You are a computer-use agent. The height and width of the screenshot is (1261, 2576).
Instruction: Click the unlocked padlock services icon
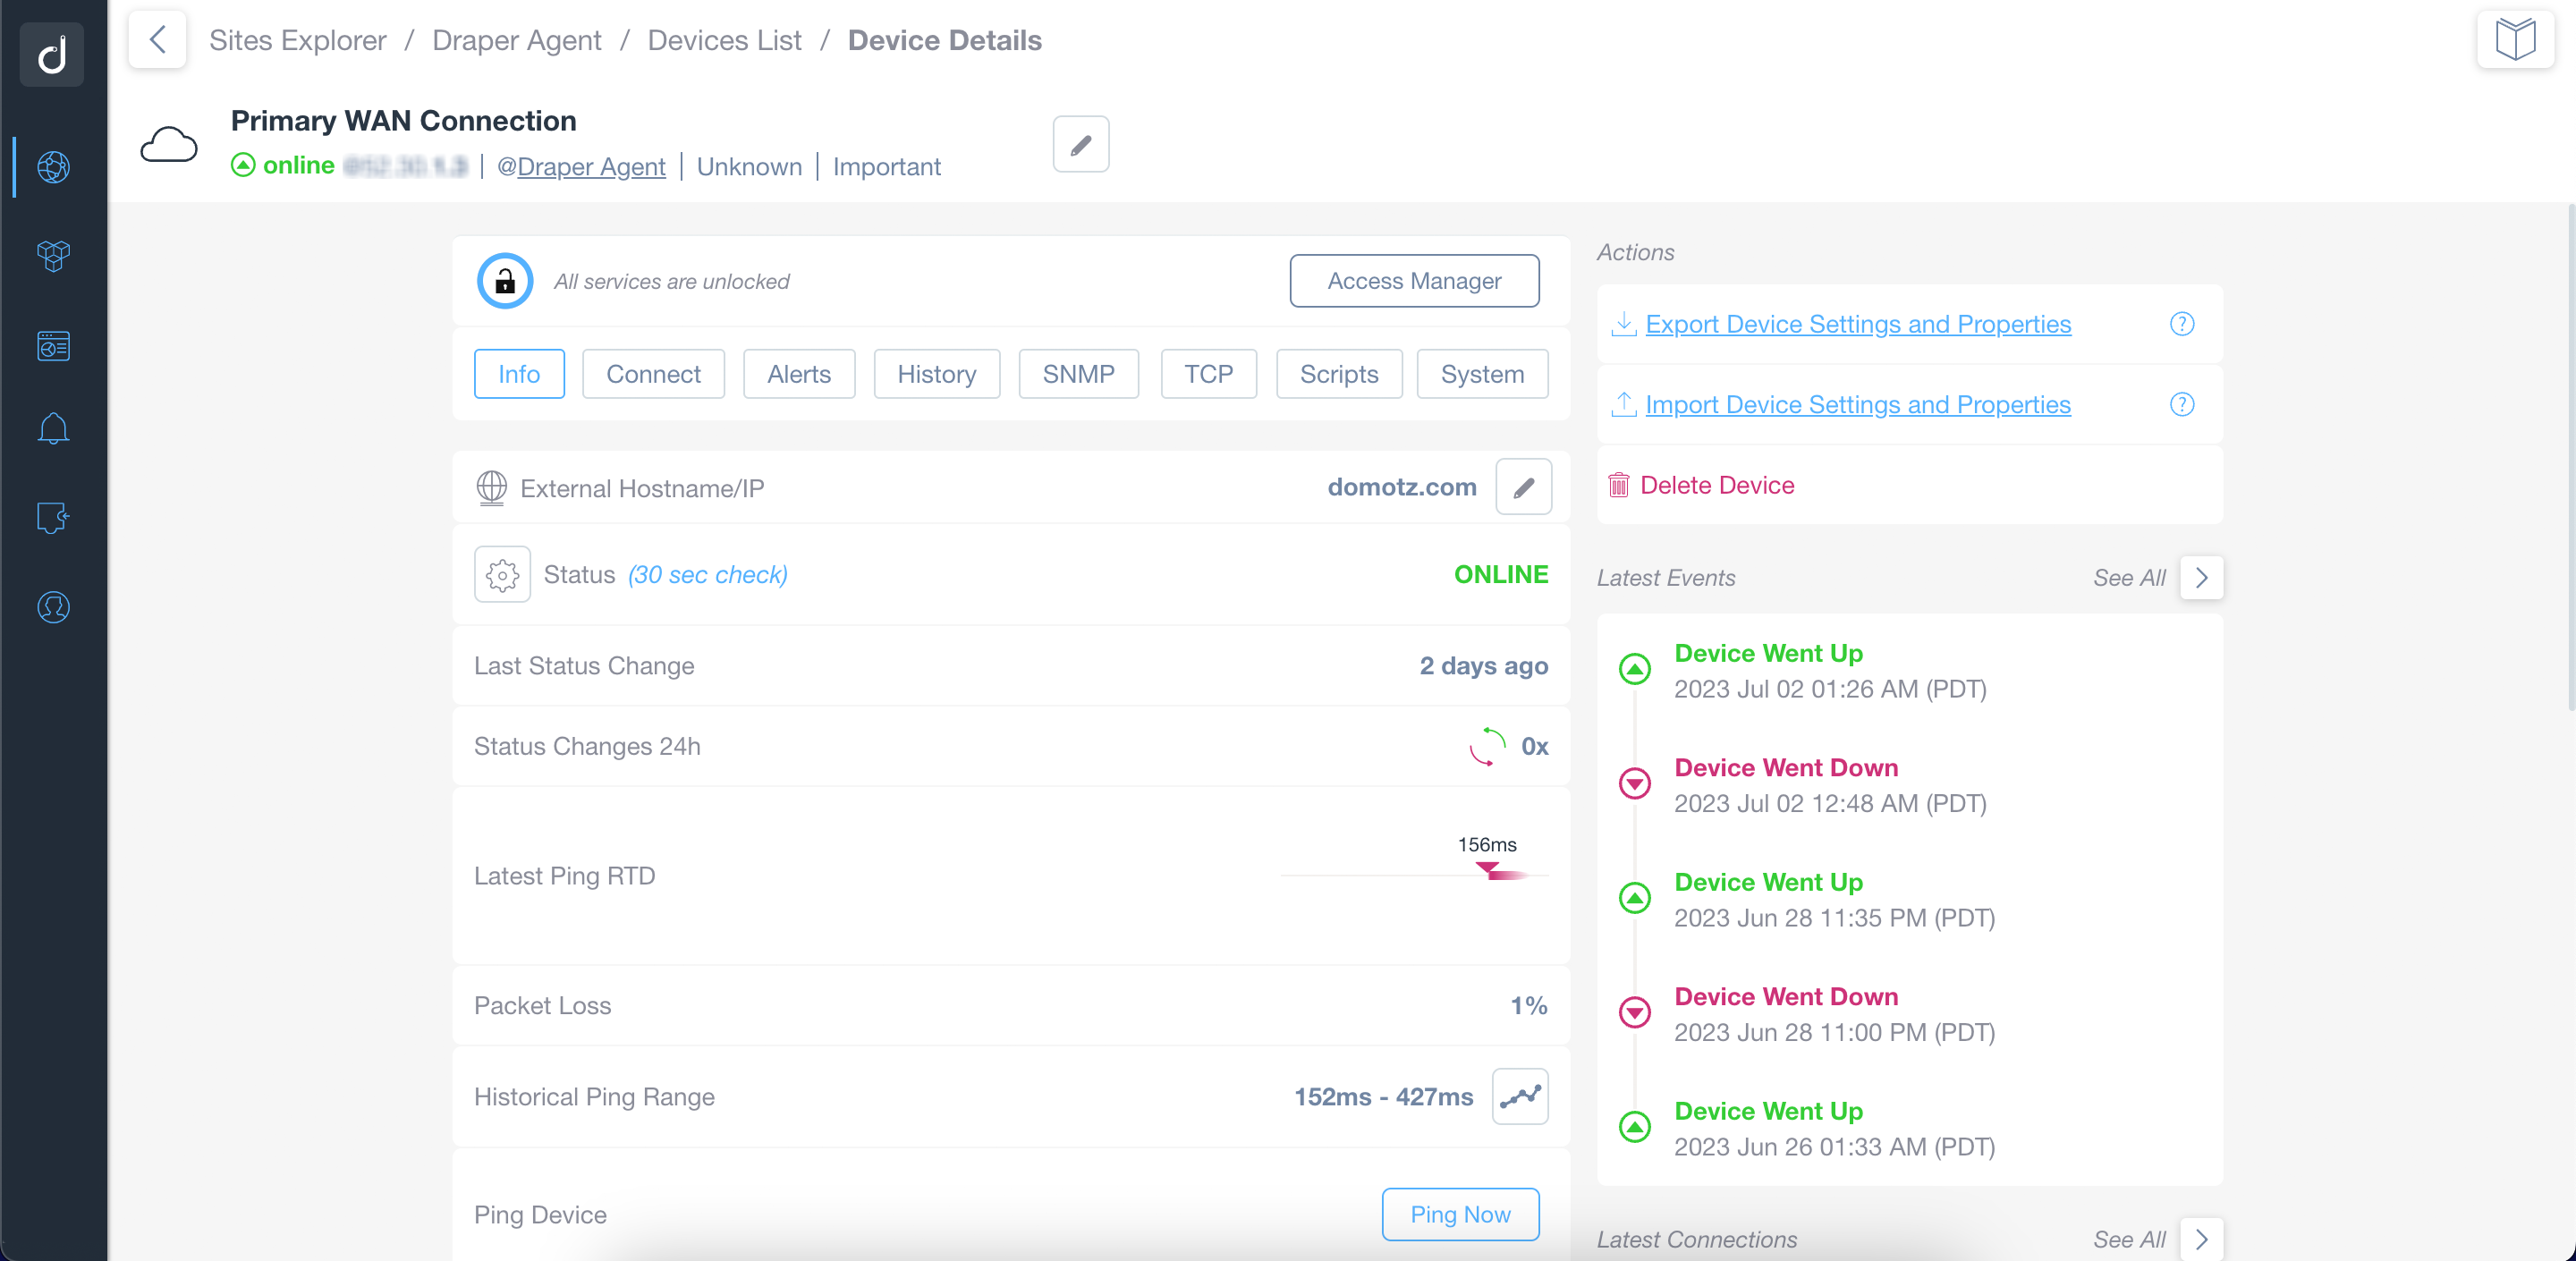(504, 281)
